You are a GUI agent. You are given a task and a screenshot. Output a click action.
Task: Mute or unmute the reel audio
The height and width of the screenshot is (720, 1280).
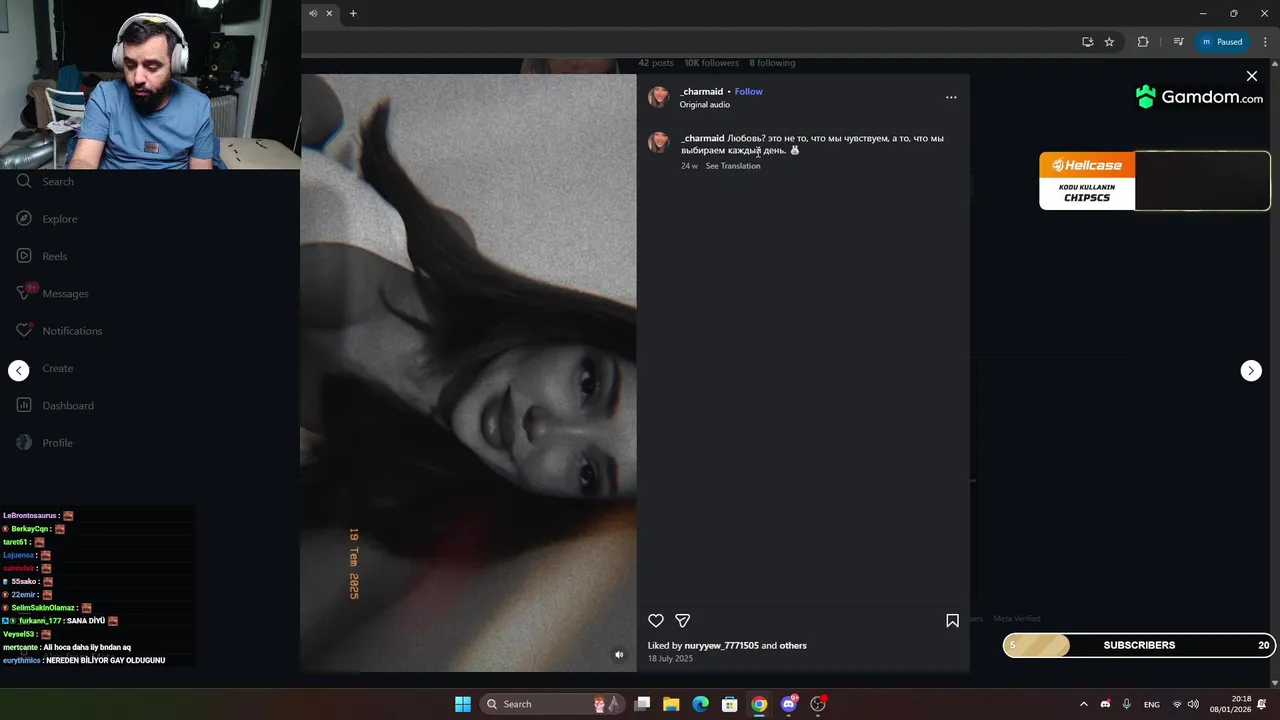point(619,655)
